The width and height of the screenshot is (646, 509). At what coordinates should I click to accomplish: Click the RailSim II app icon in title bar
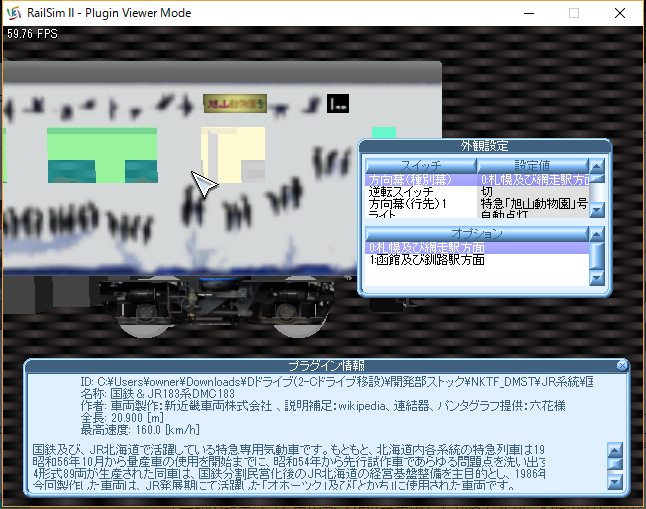click(x=14, y=13)
